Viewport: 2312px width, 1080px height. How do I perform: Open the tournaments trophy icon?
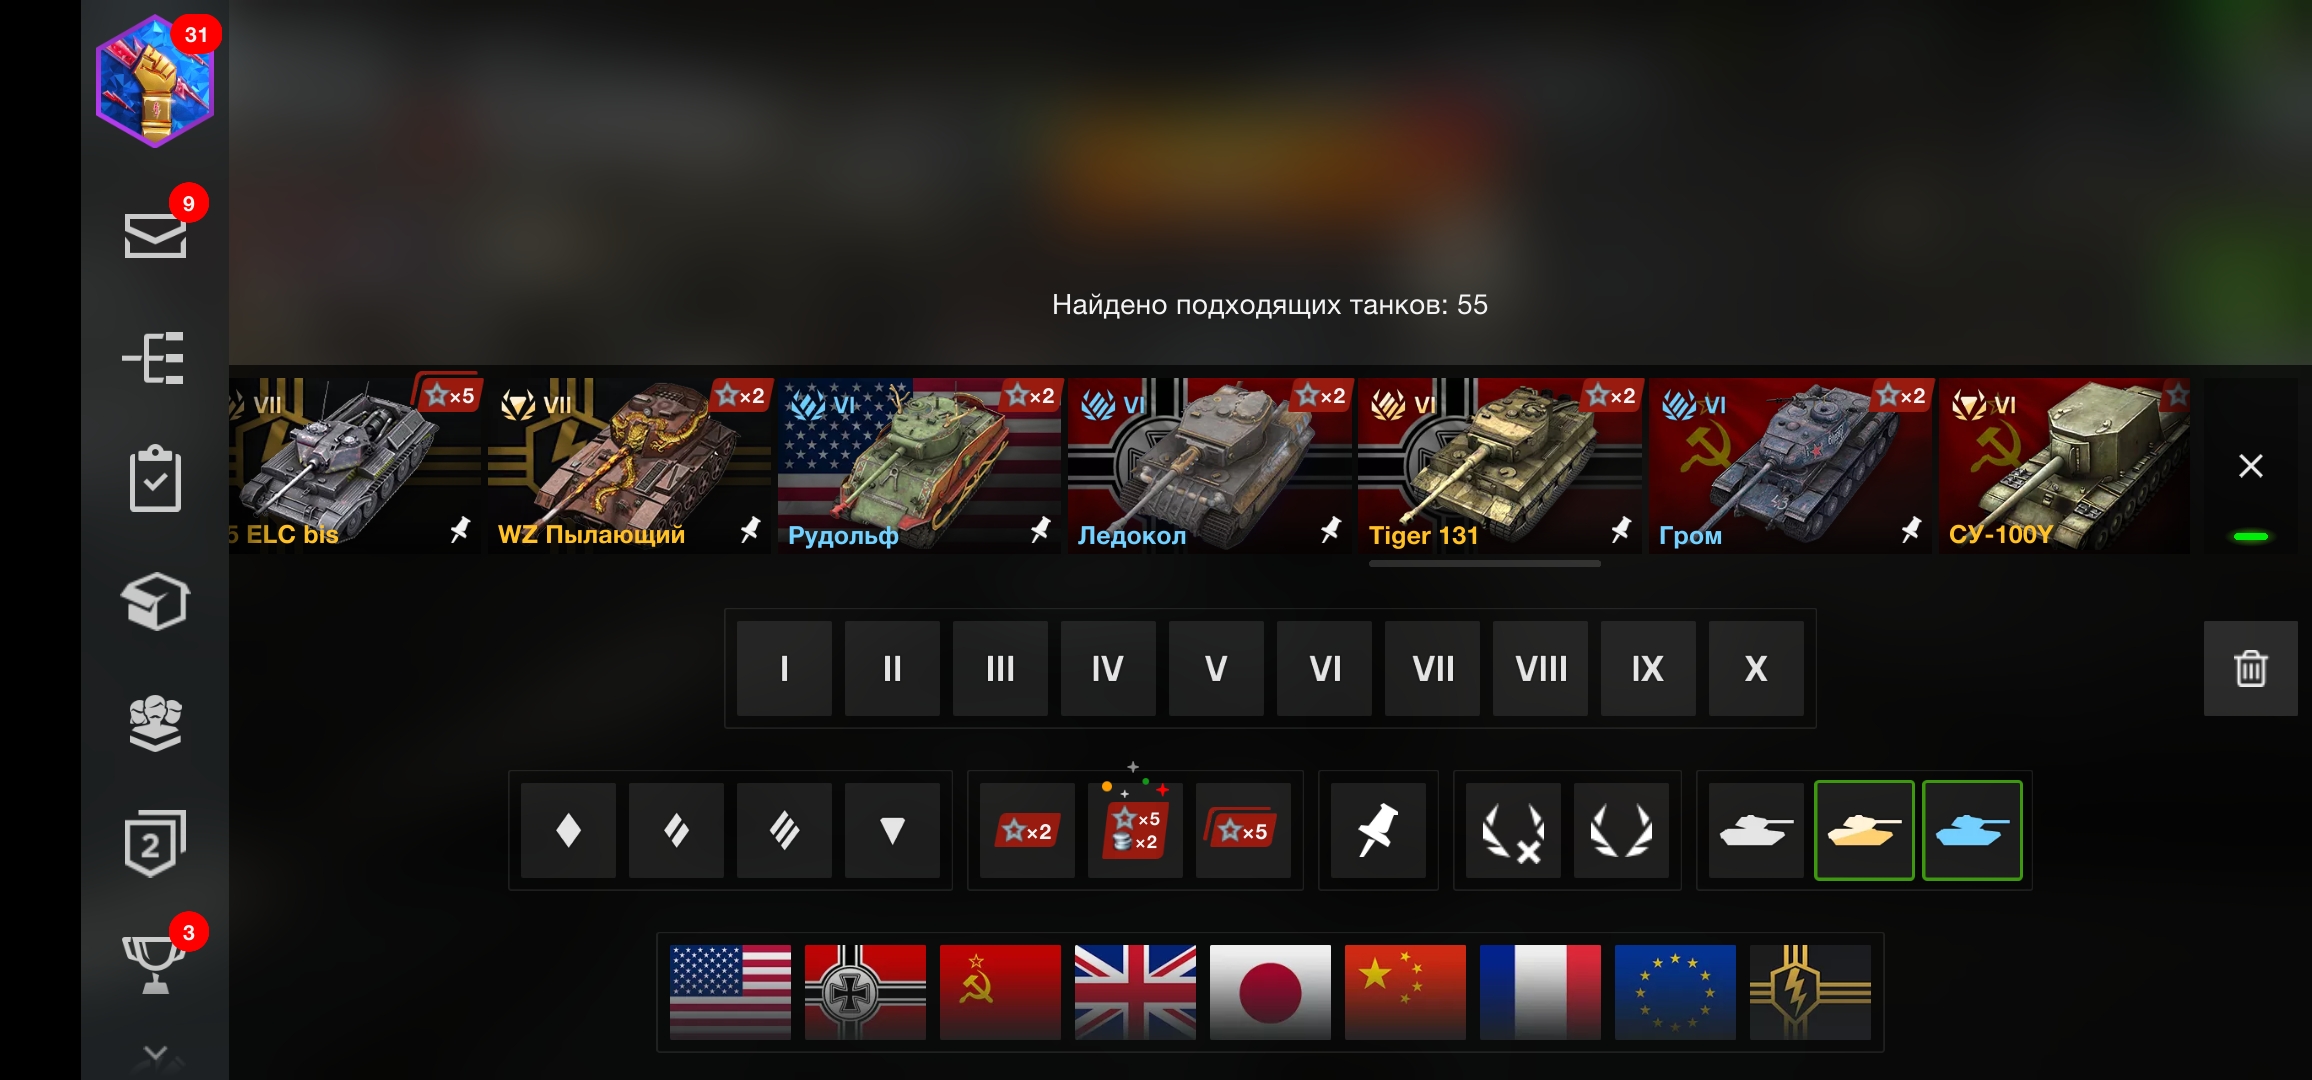pyautogui.click(x=153, y=963)
